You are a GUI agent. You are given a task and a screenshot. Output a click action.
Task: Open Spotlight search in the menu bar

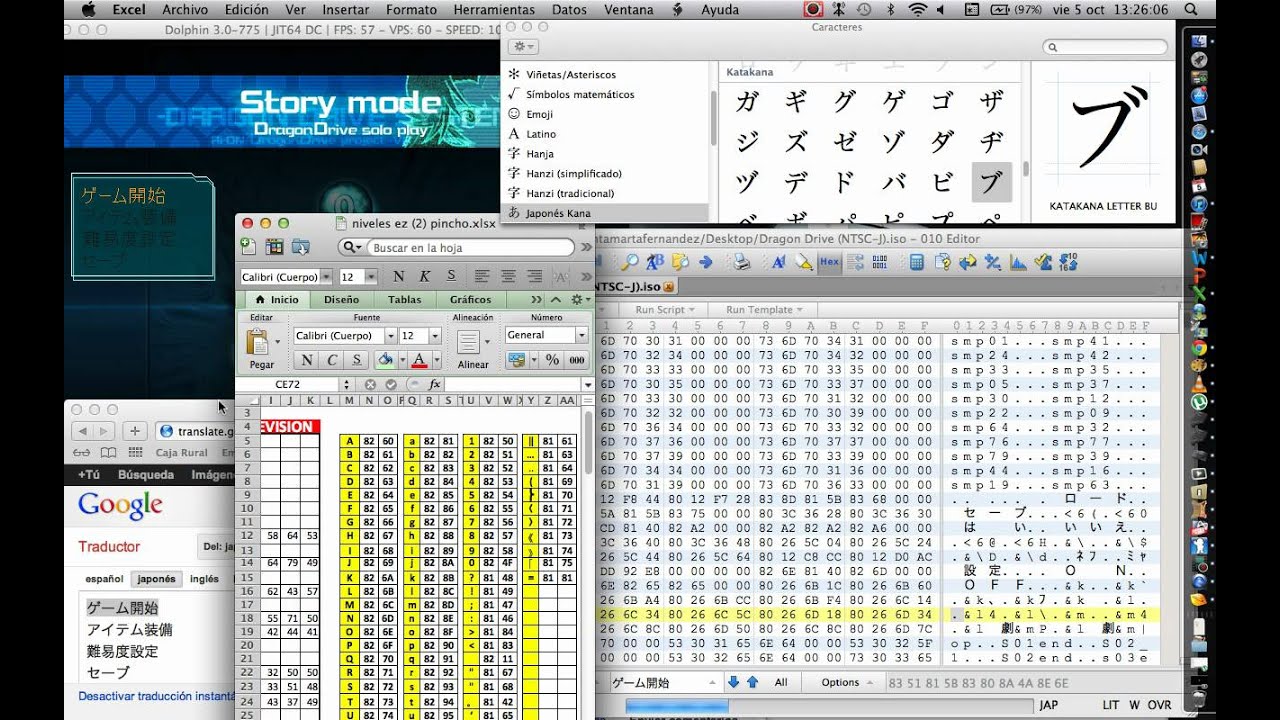pos(1190,10)
